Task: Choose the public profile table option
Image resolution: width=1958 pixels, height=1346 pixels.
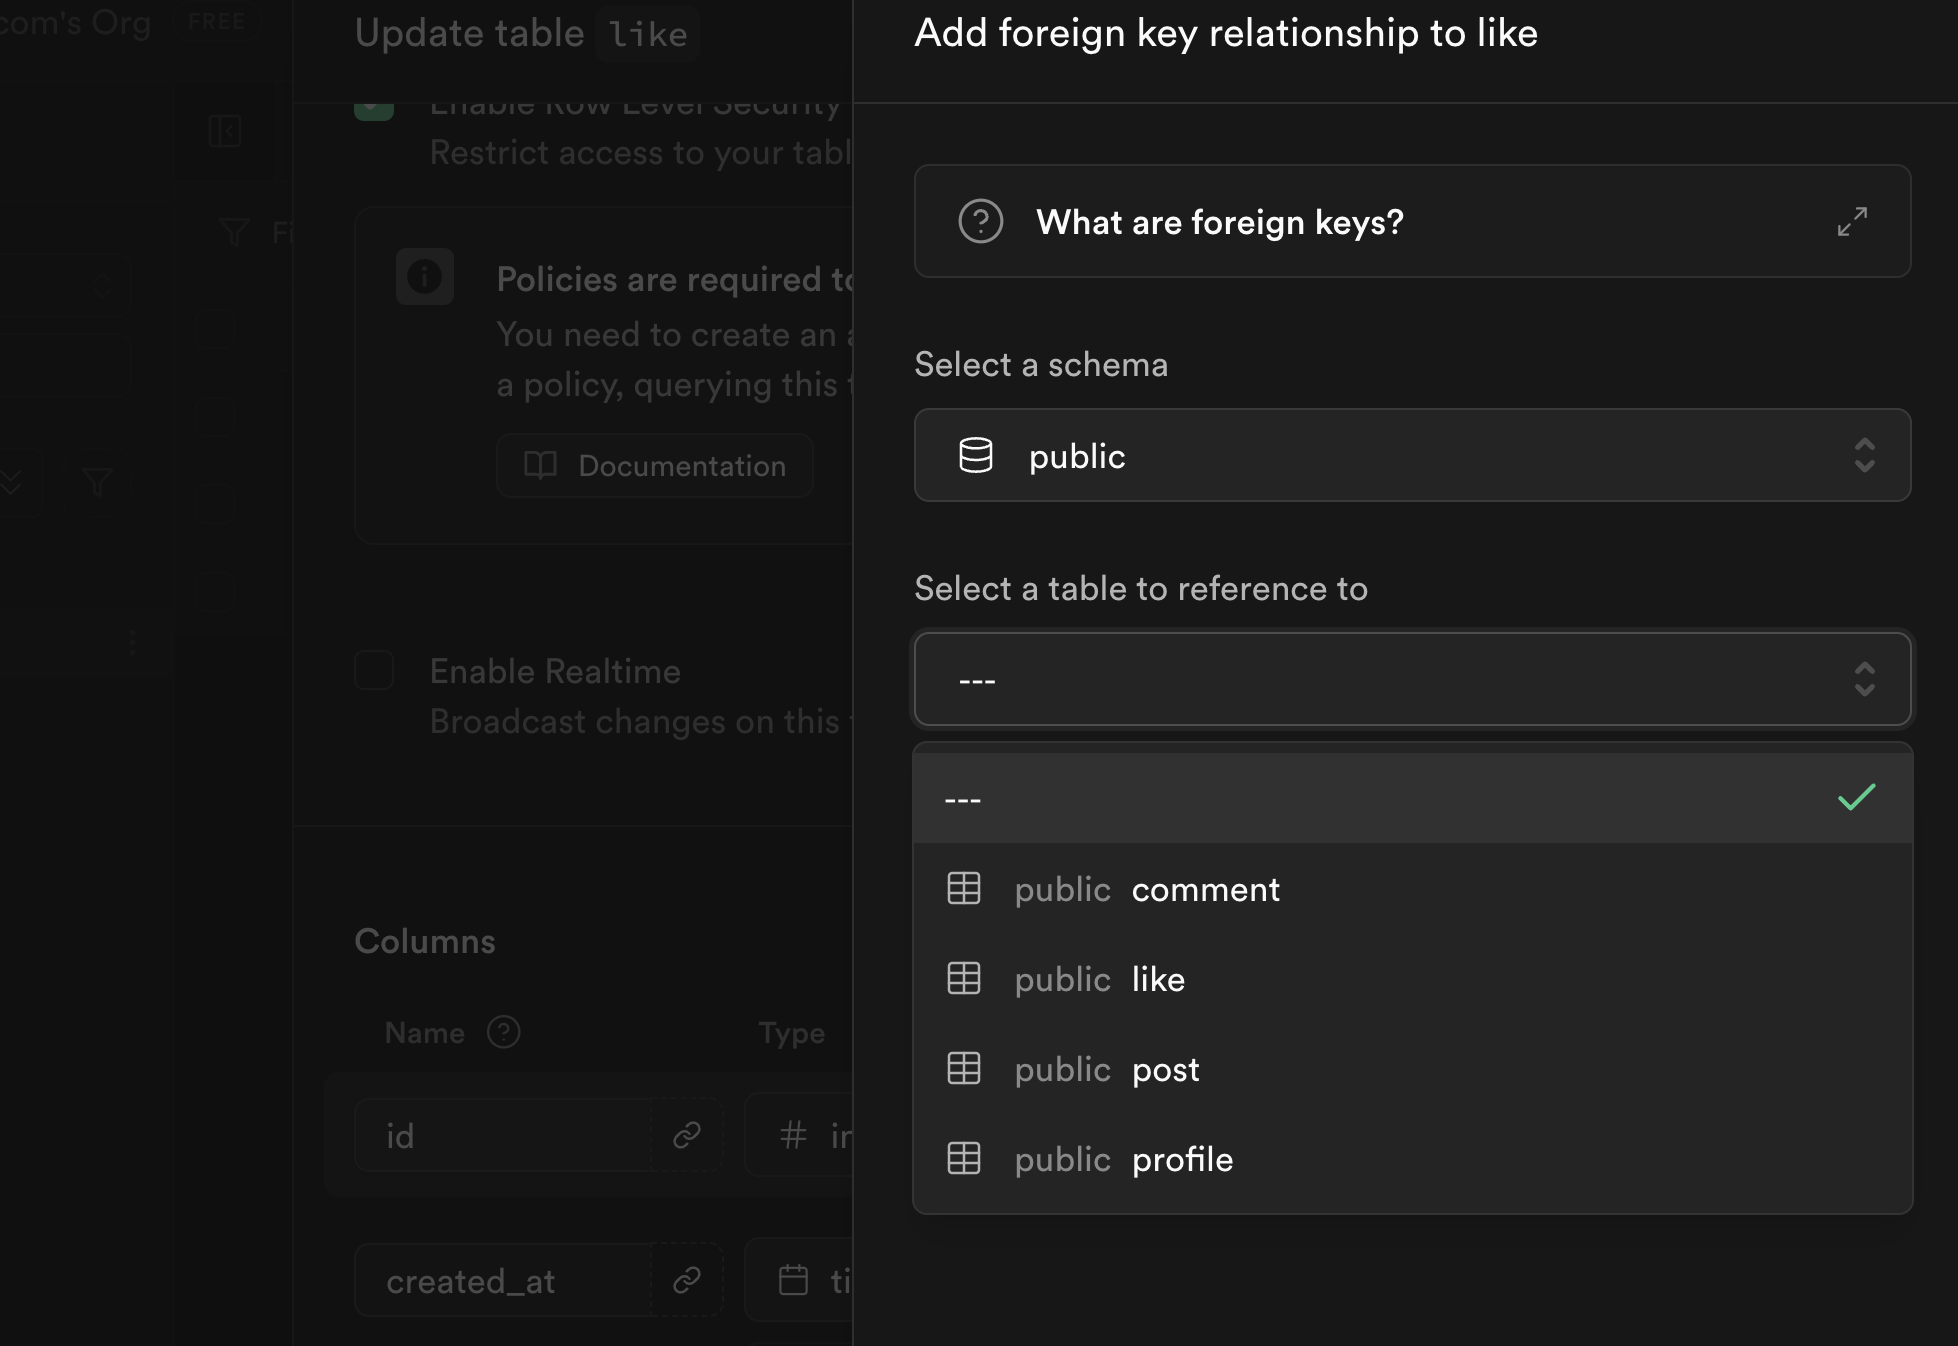Action: (1181, 1159)
